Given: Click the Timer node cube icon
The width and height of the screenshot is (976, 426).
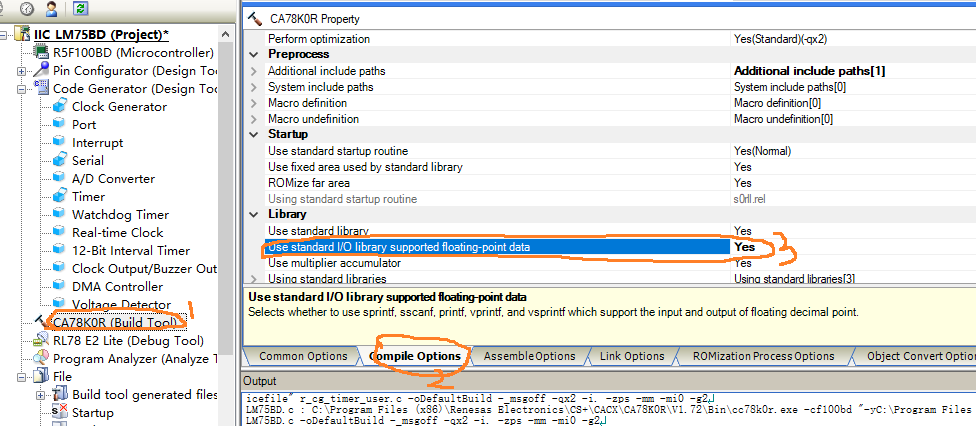Looking at the screenshot, I should (60, 196).
